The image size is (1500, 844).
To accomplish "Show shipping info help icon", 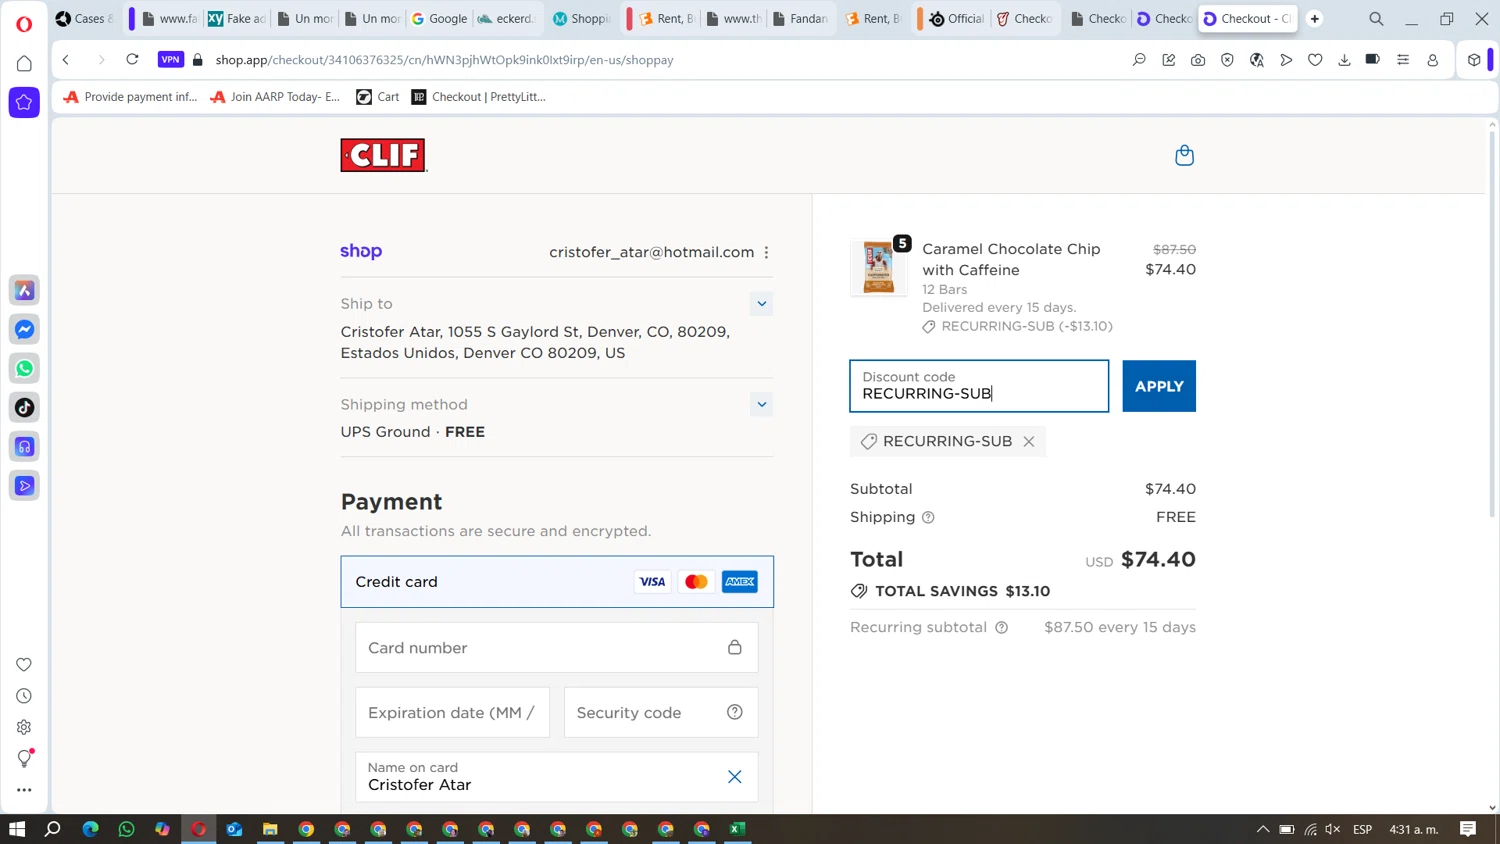I will [x=928, y=518].
